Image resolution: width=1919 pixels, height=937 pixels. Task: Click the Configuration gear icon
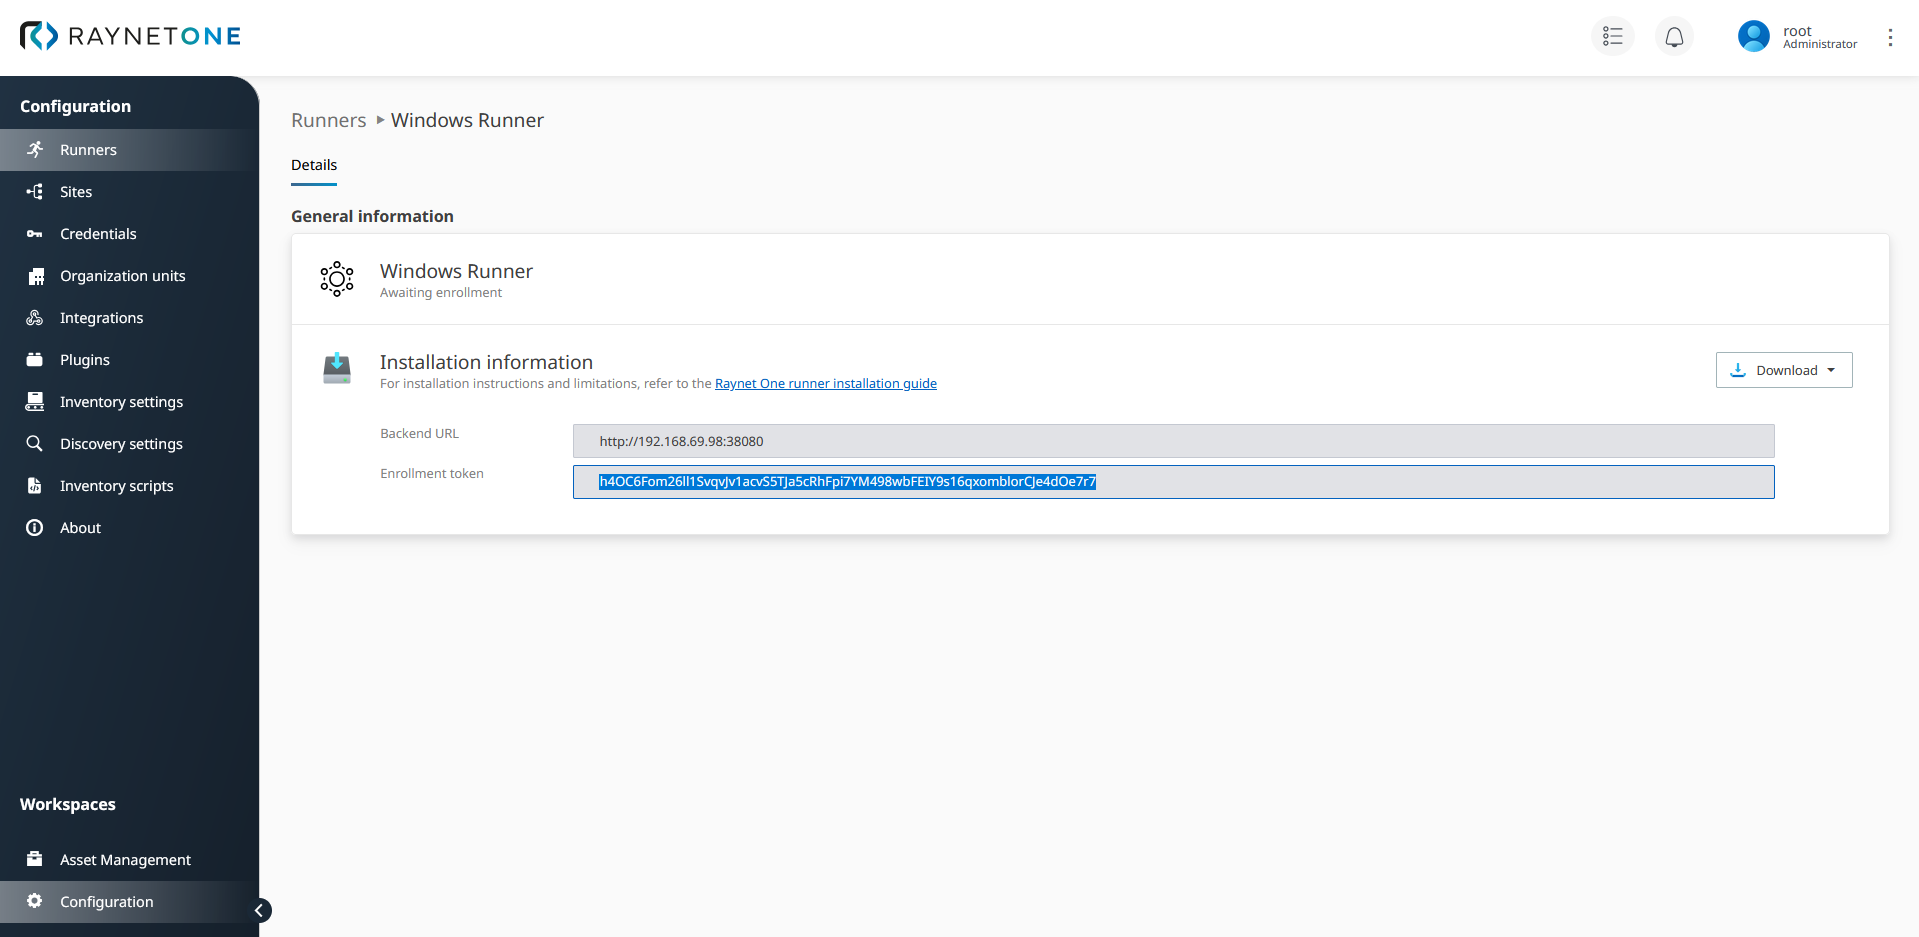35,901
